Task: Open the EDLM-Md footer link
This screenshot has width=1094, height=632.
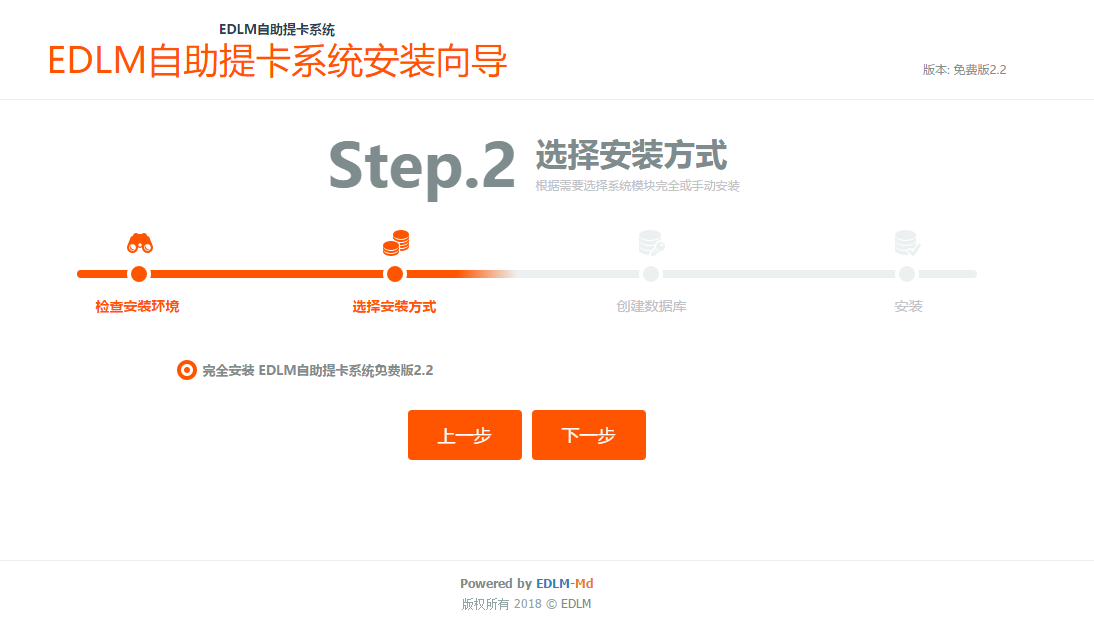Action: click(564, 583)
